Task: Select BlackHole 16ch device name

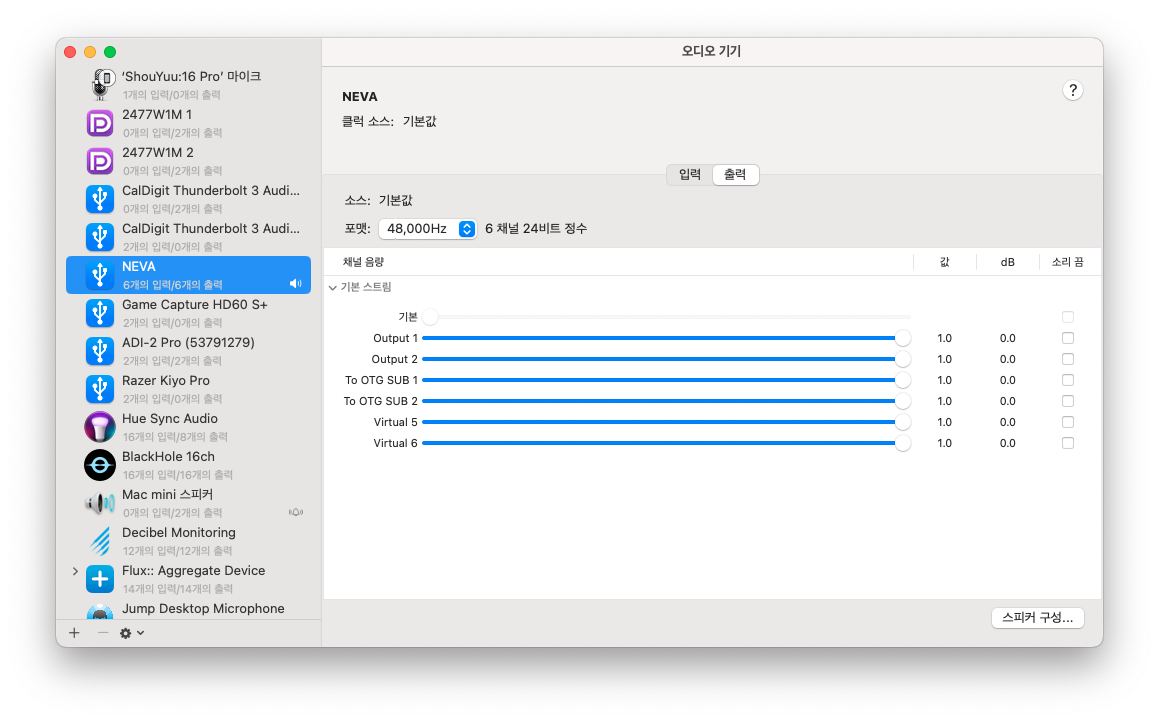Action: coord(169,456)
